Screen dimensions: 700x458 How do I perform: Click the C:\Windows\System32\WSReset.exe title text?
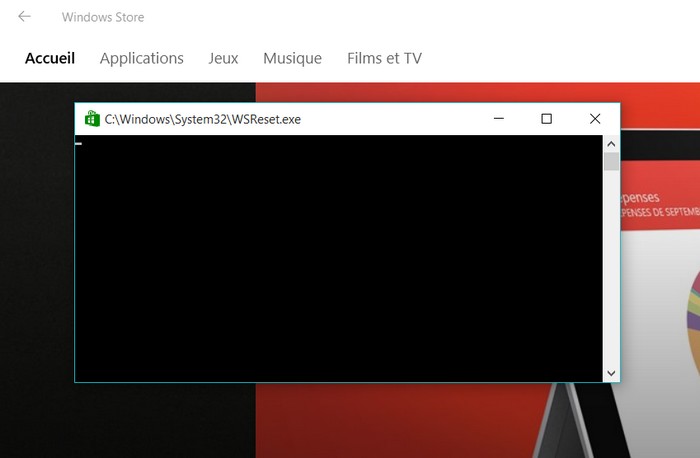click(203, 119)
